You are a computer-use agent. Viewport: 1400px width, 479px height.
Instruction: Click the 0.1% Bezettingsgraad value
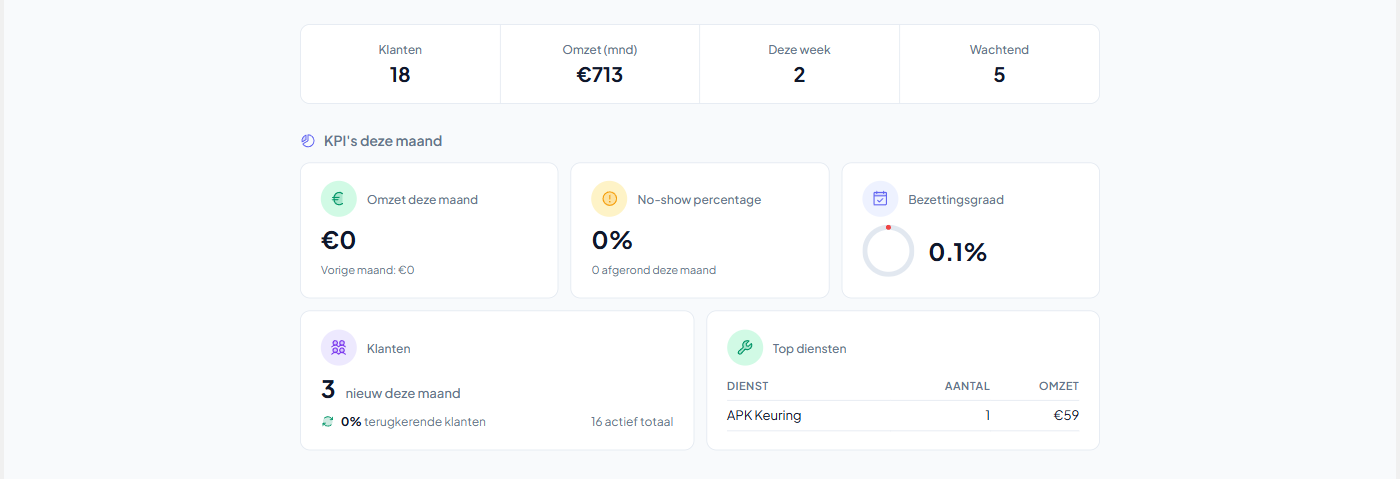(x=958, y=252)
